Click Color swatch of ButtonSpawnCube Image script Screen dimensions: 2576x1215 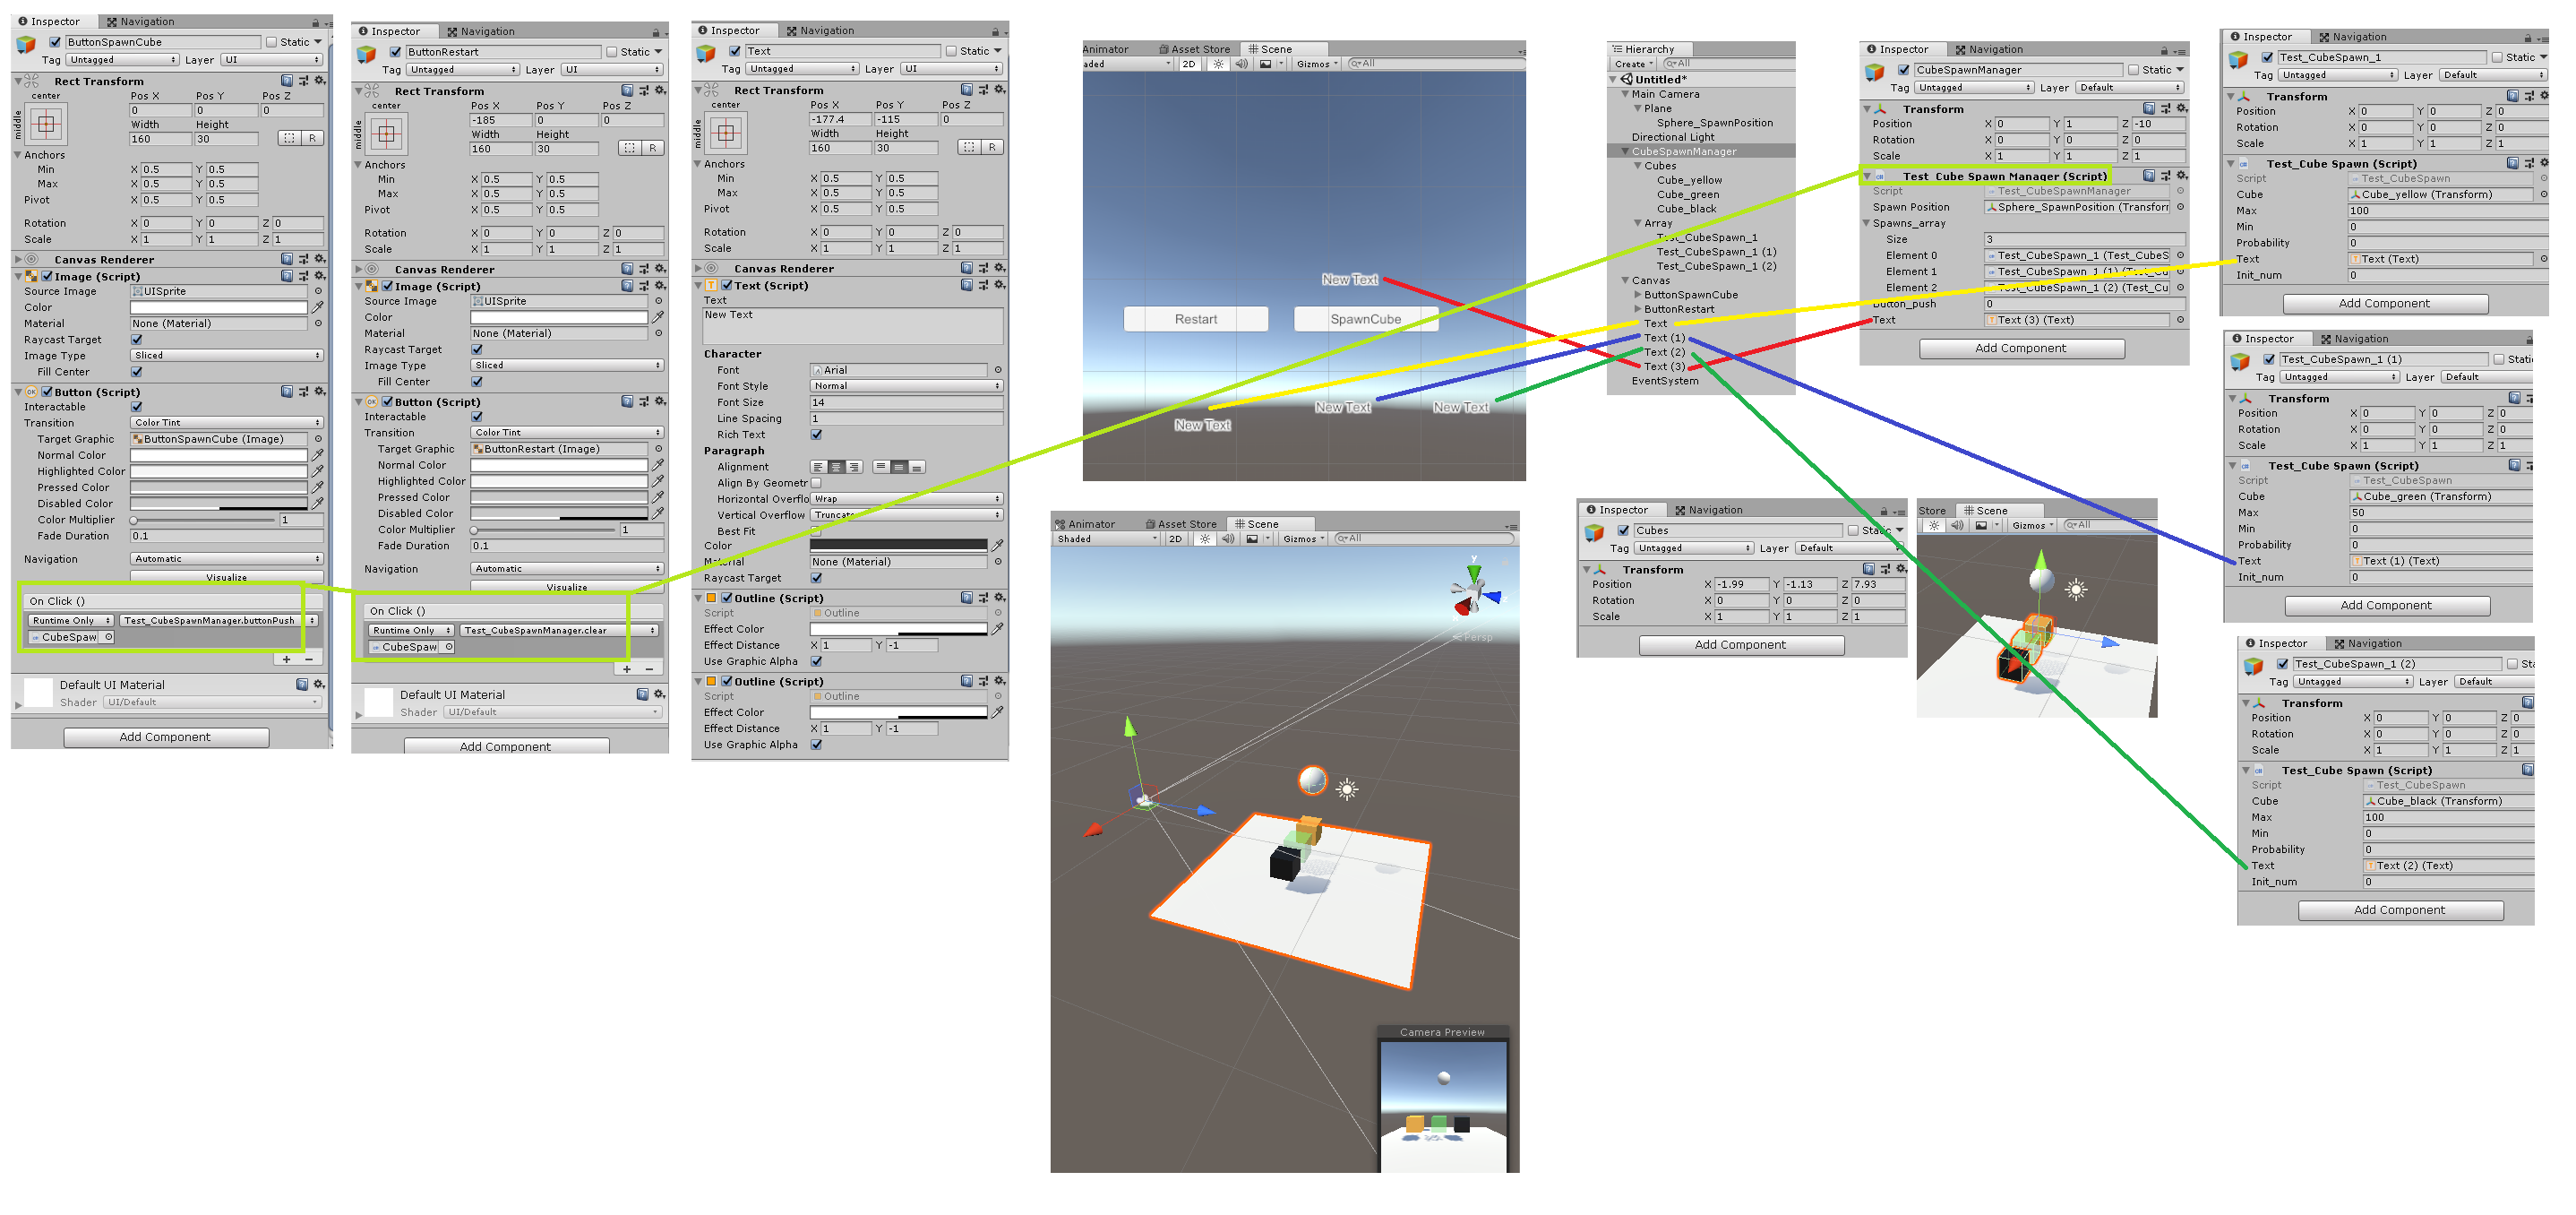pos(218,308)
